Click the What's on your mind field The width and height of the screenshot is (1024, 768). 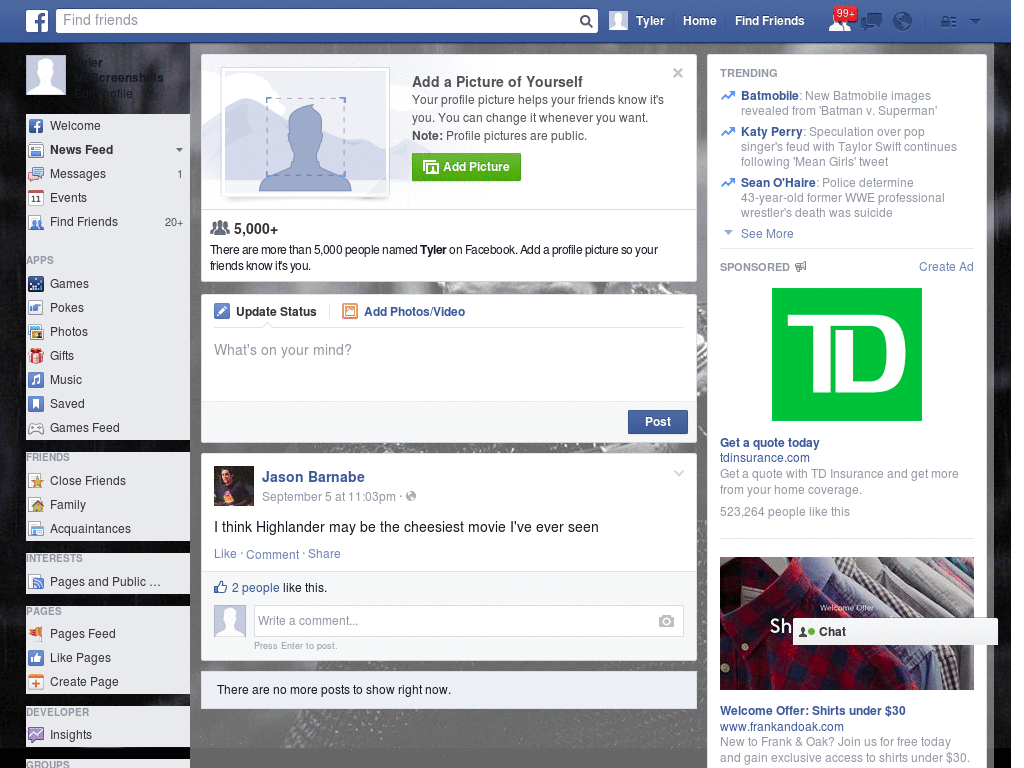449,364
